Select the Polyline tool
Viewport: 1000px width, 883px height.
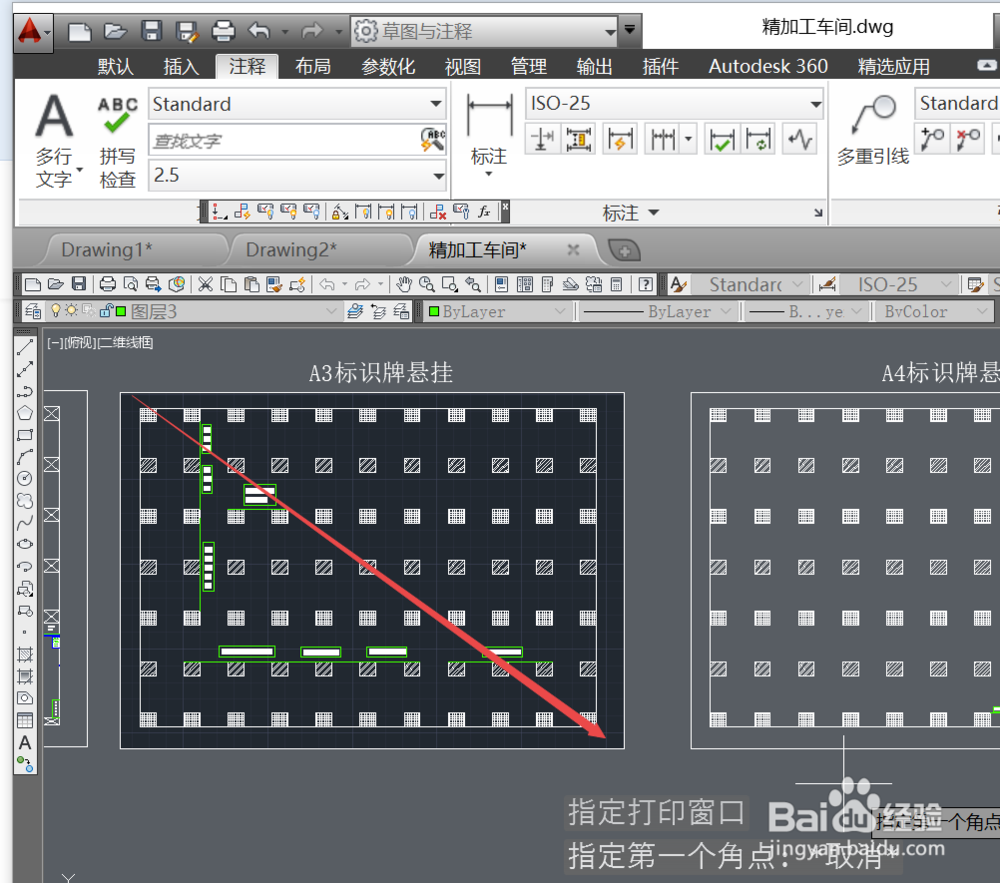(x=25, y=391)
